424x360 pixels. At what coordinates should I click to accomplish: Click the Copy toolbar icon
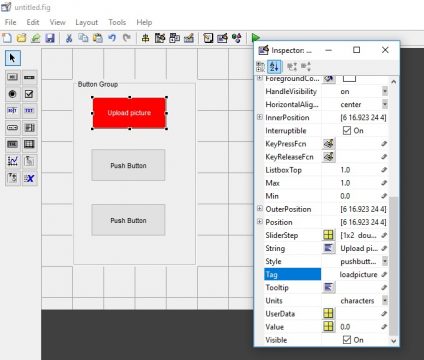[83, 38]
